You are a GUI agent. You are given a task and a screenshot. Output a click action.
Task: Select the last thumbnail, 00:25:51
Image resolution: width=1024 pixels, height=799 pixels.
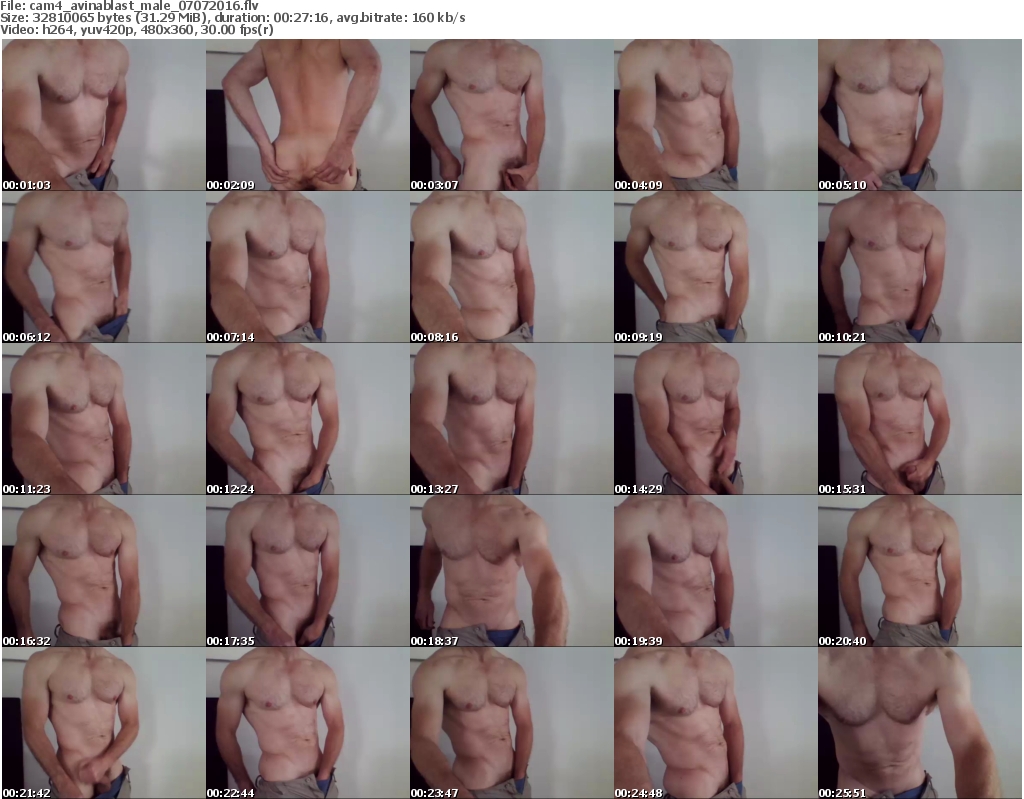point(920,723)
